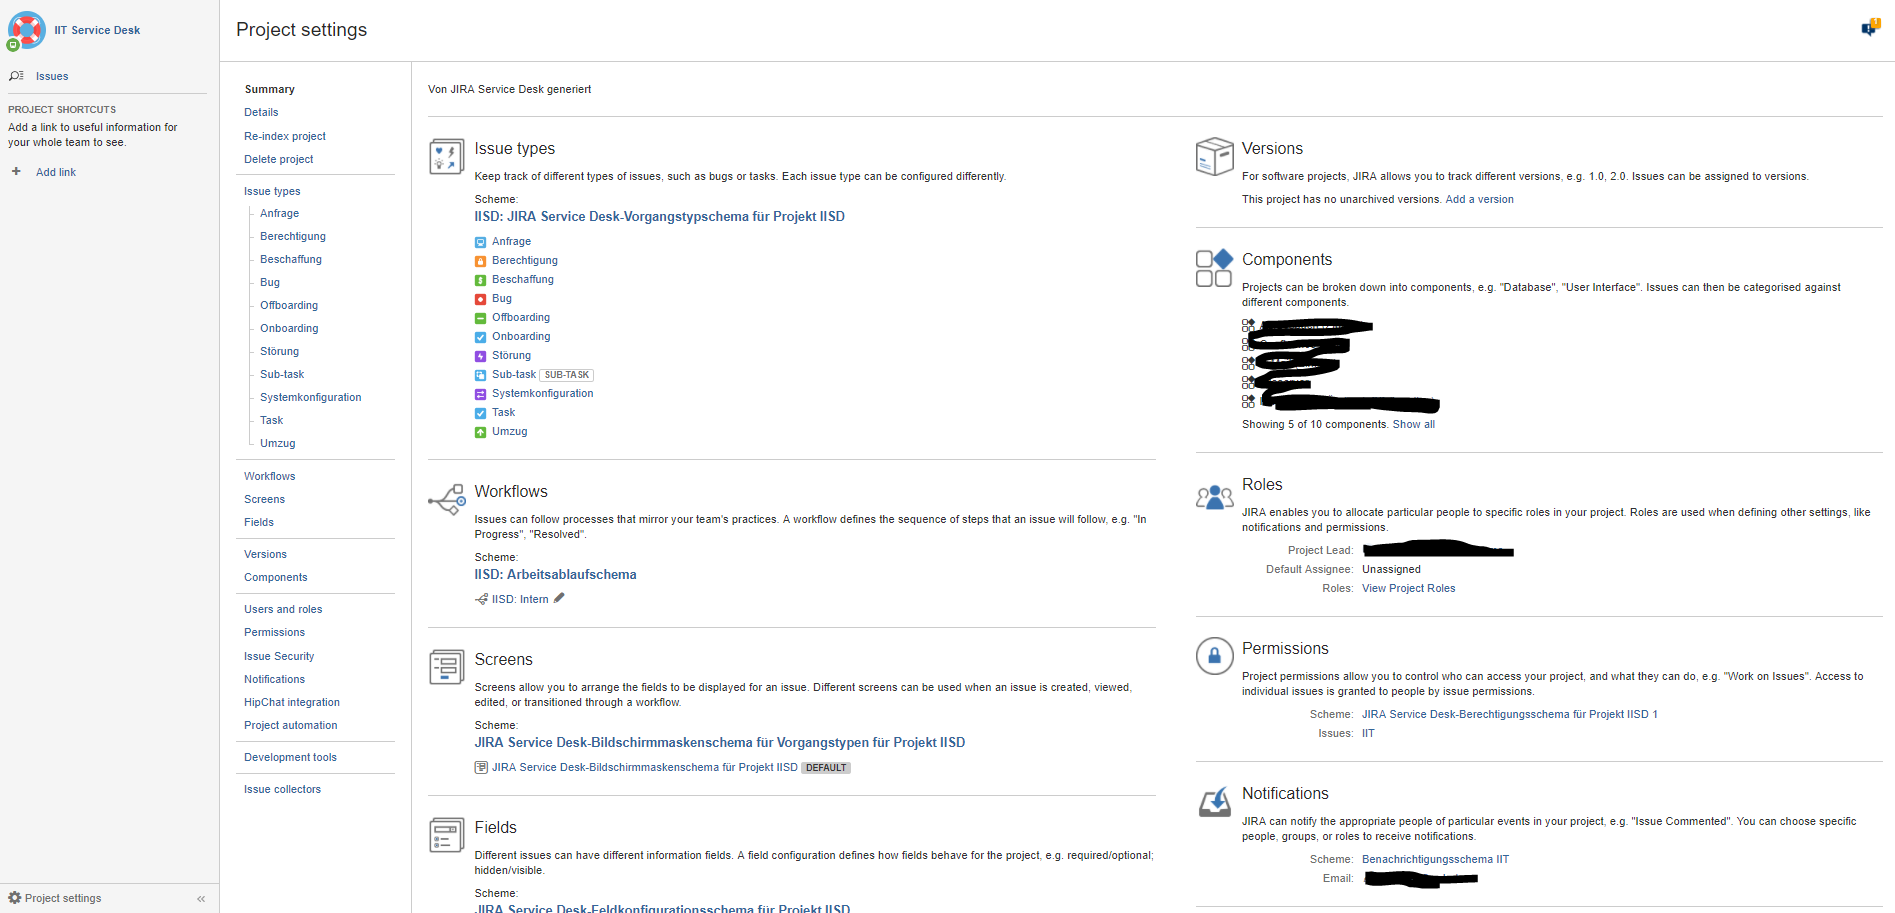Click Add a version link
Viewport: 1895px width, 913px height.
(x=1479, y=199)
